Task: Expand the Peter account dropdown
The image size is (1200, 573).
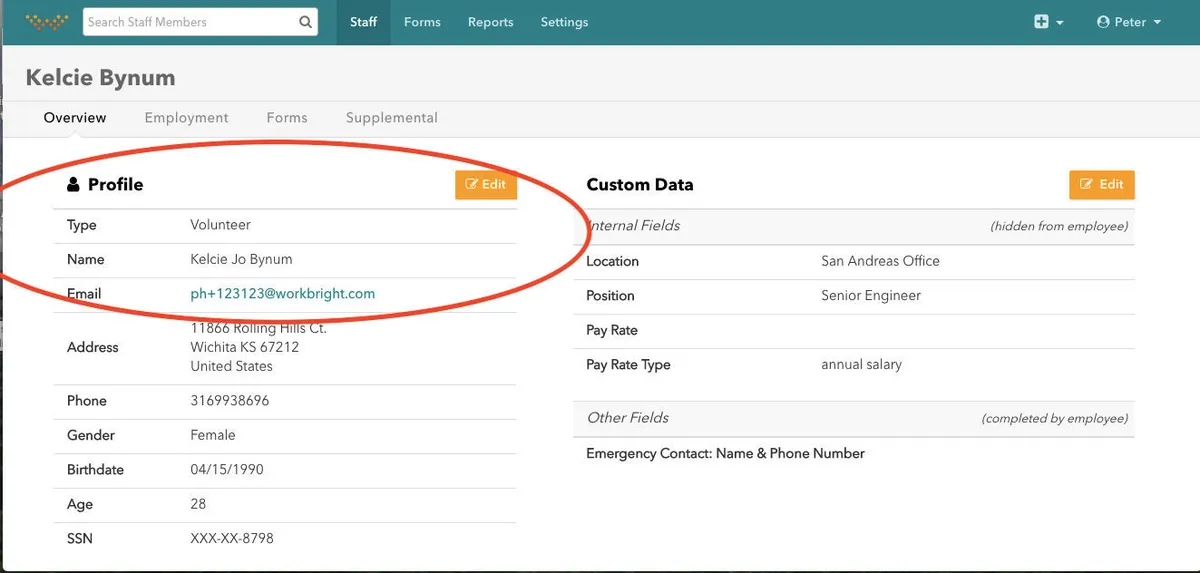Action: click(x=1130, y=22)
